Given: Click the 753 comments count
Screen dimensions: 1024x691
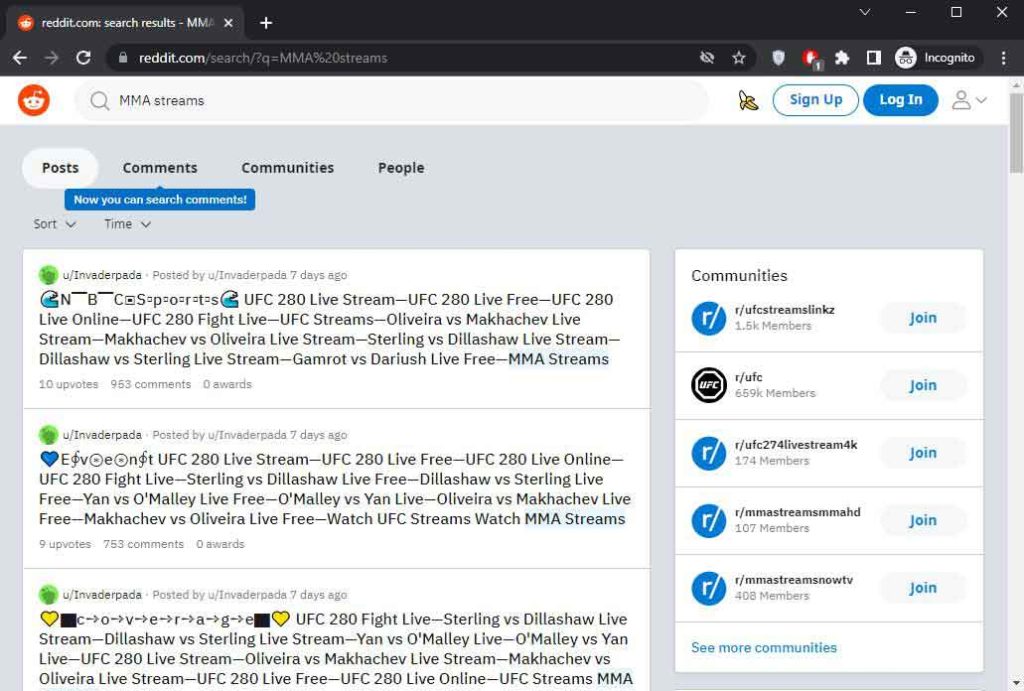Looking at the screenshot, I should click(144, 544).
